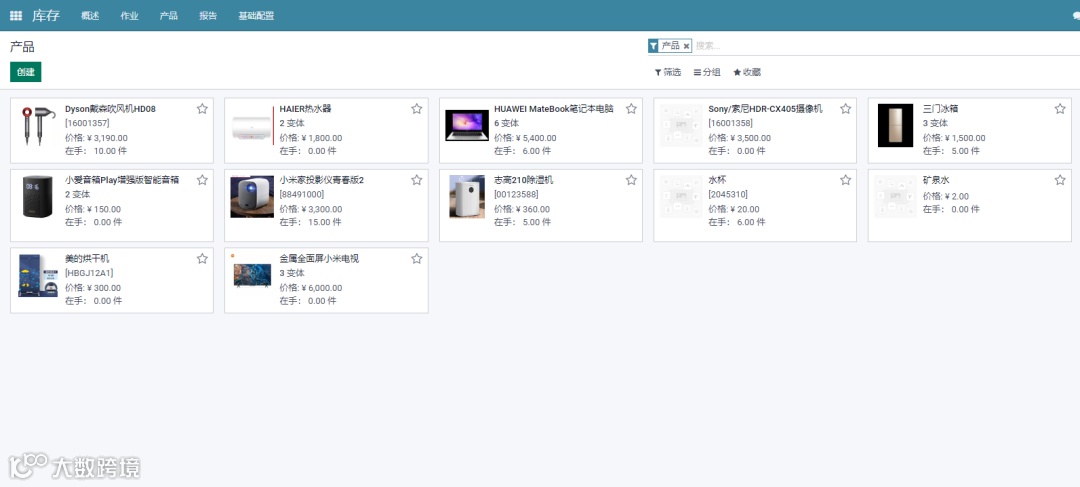The image size is (1080, 487).
Task: Click 在手: 10.00 件 quantity text
Action: pyautogui.click(x=94, y=151)
